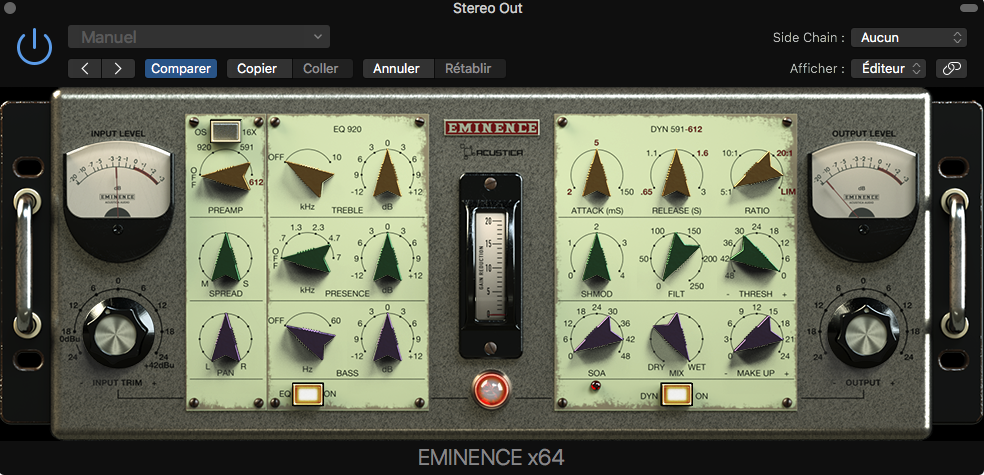Click the TREBLE dB gain knob
Viewport: 984px width, 475px height.
[x=387, y=174]
